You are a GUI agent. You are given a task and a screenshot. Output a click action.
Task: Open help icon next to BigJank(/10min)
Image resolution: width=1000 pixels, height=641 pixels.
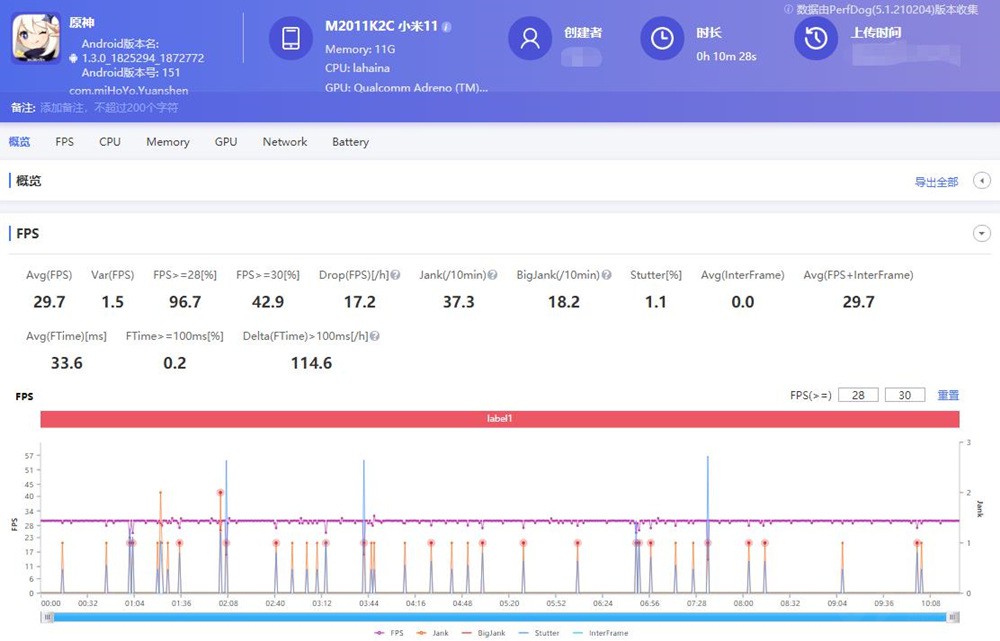[x=606, y=275]
